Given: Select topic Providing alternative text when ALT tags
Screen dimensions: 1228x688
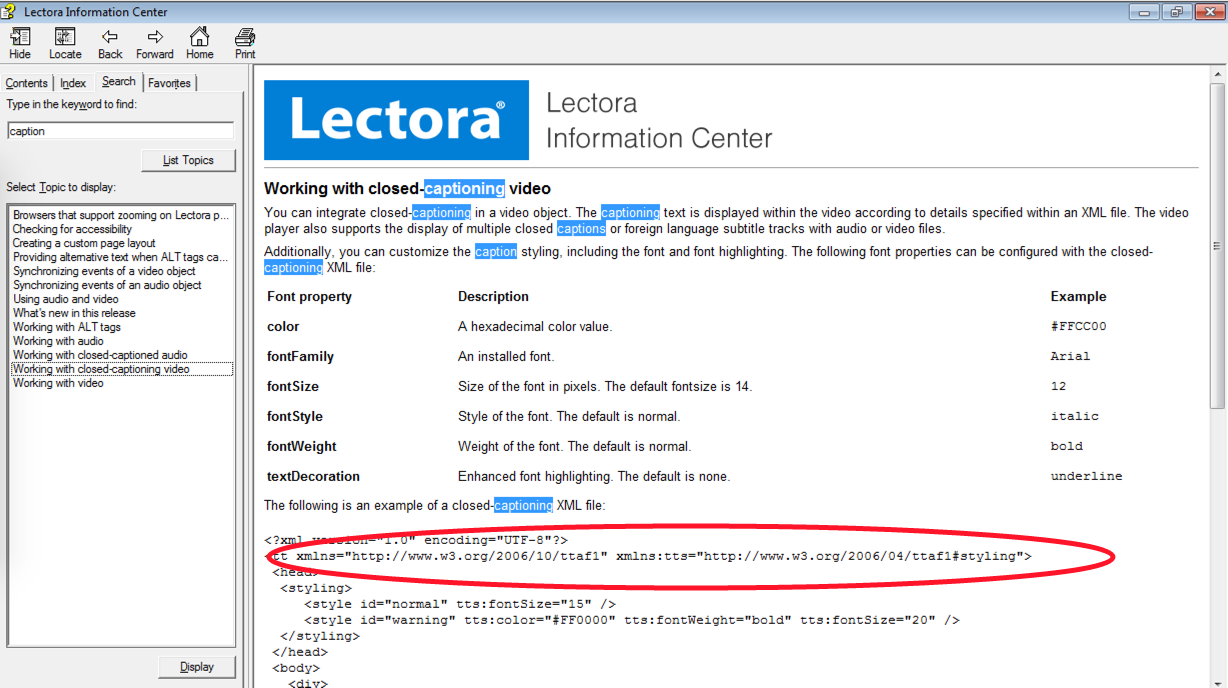Looking at the screenshot, I should click(x=121, y=257).
